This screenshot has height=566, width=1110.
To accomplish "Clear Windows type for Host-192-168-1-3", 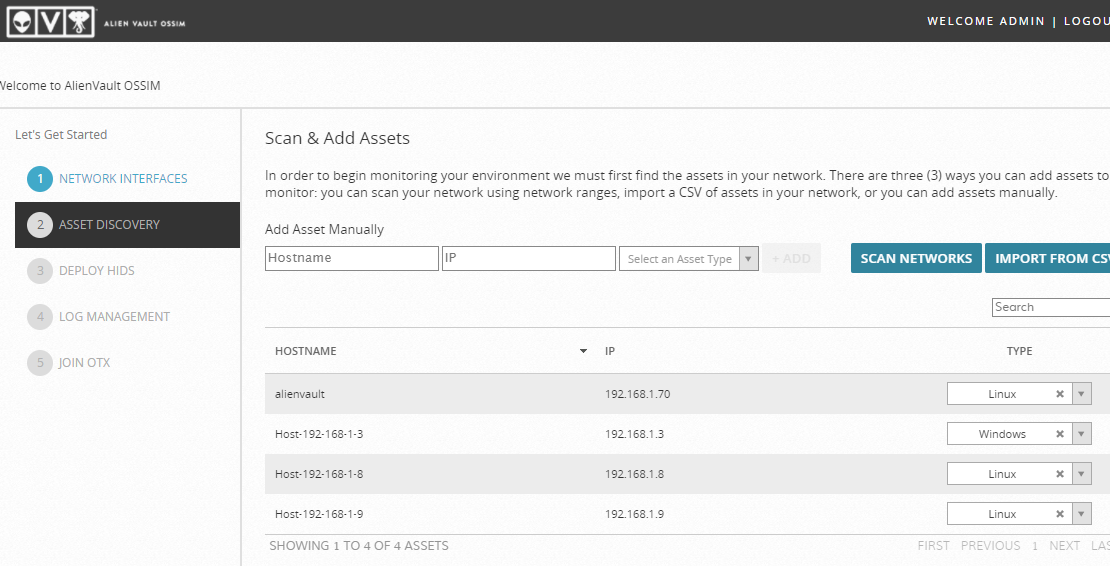I will tap(1060, 434).
